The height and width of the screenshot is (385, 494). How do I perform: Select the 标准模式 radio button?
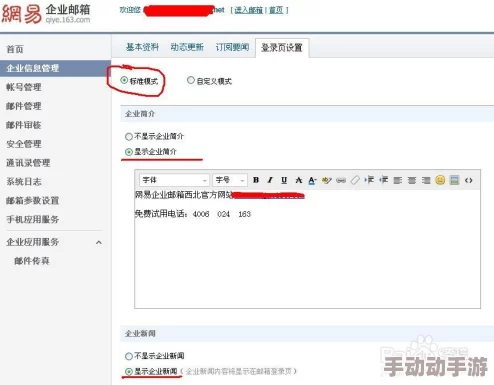click(x=124, y=80)
